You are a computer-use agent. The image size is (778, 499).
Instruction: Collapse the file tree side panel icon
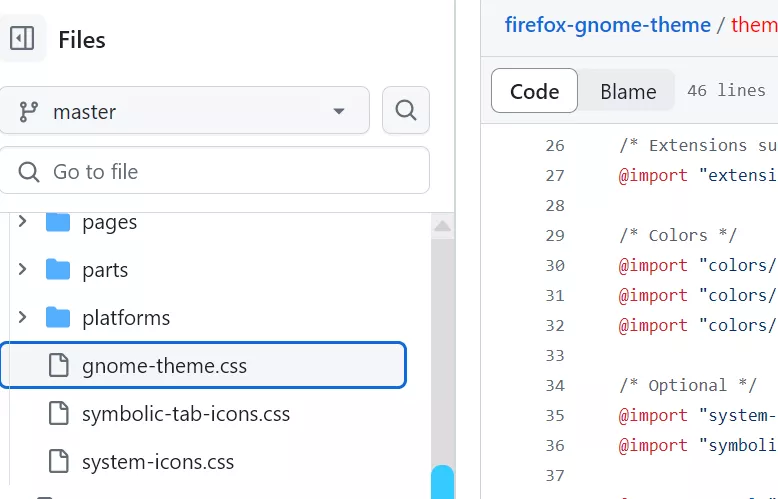tap(22, 39)
